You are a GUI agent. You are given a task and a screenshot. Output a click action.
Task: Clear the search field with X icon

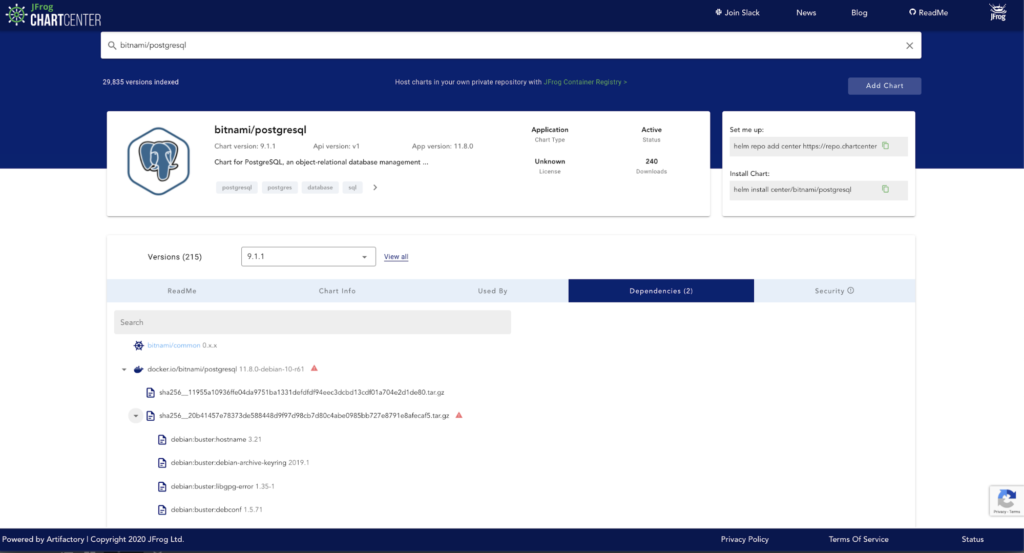[909, 45]
